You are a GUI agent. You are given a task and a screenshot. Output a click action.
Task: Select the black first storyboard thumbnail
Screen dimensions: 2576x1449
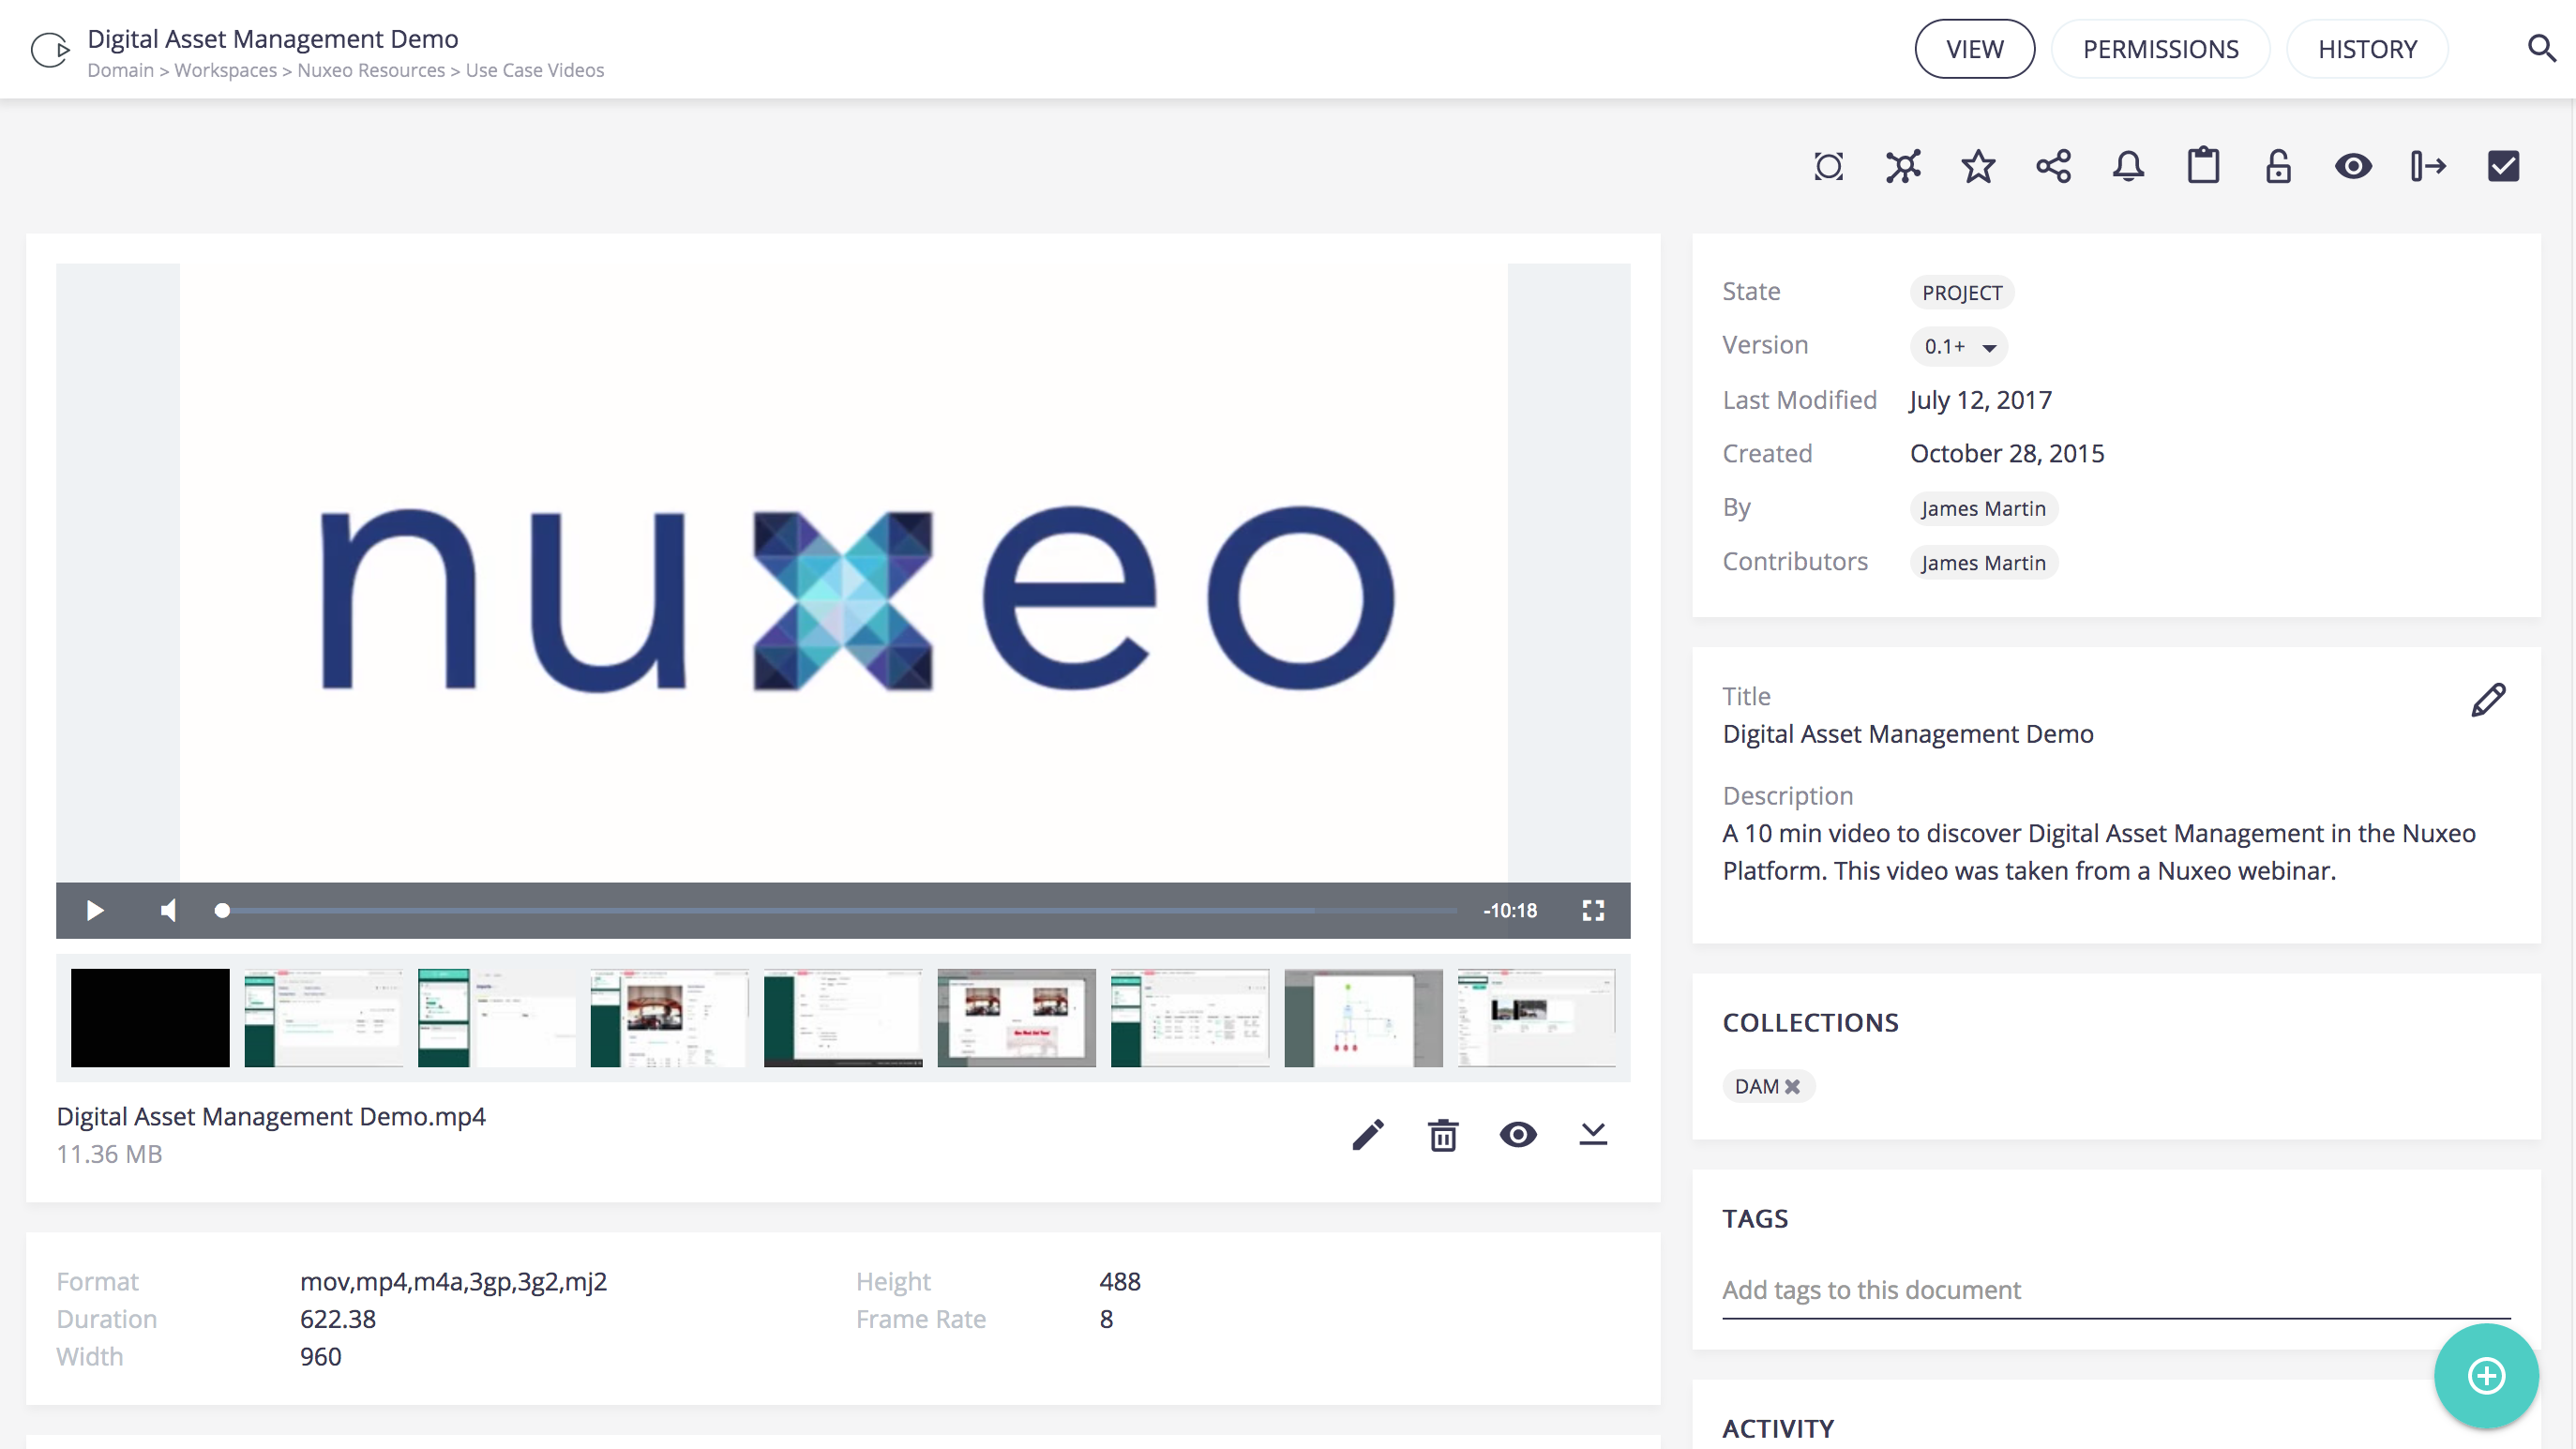point(150,1017)
